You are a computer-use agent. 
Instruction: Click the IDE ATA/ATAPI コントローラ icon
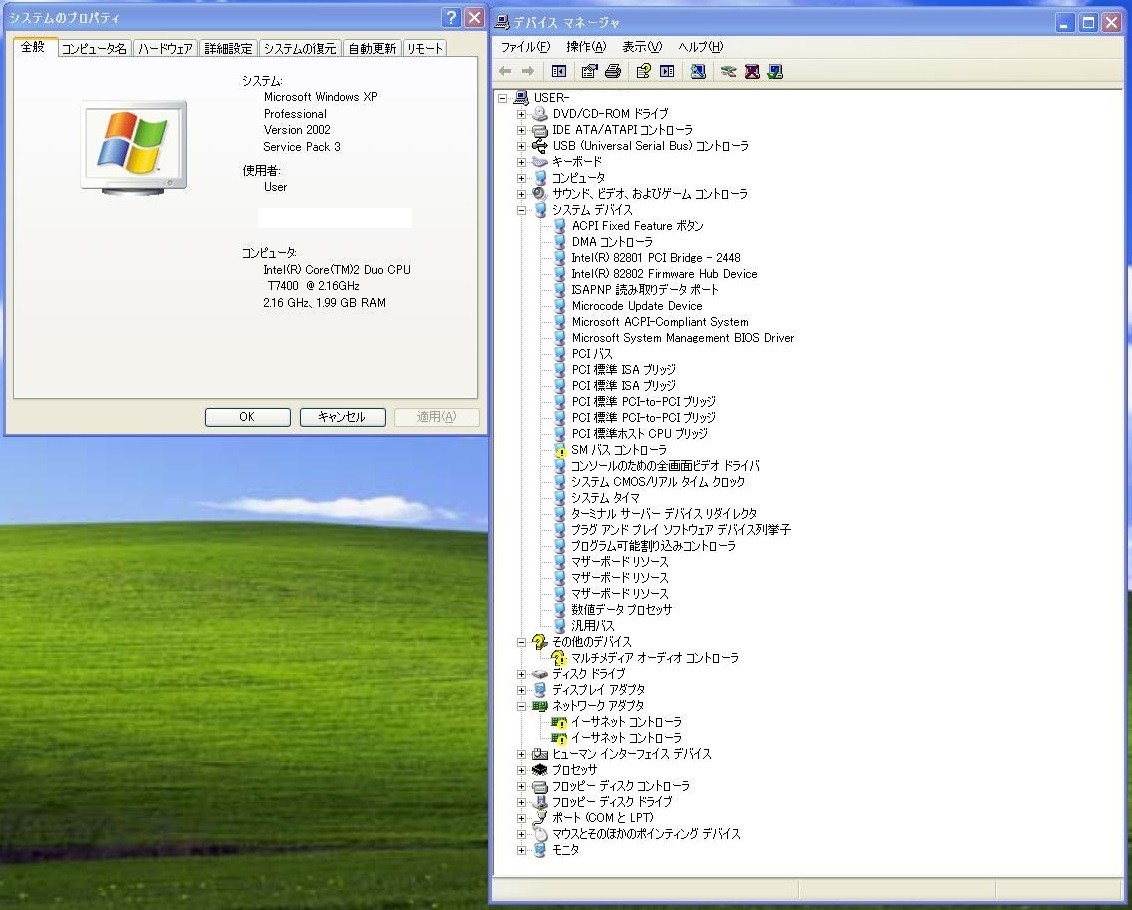(x=539, y=130)
